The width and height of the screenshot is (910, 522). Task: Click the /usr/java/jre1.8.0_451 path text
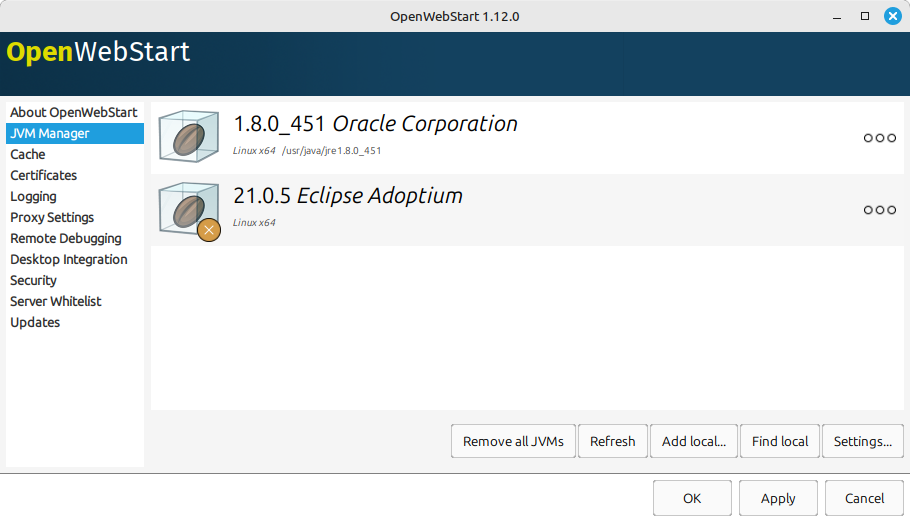pyautogui.click(x=331, y=150)
